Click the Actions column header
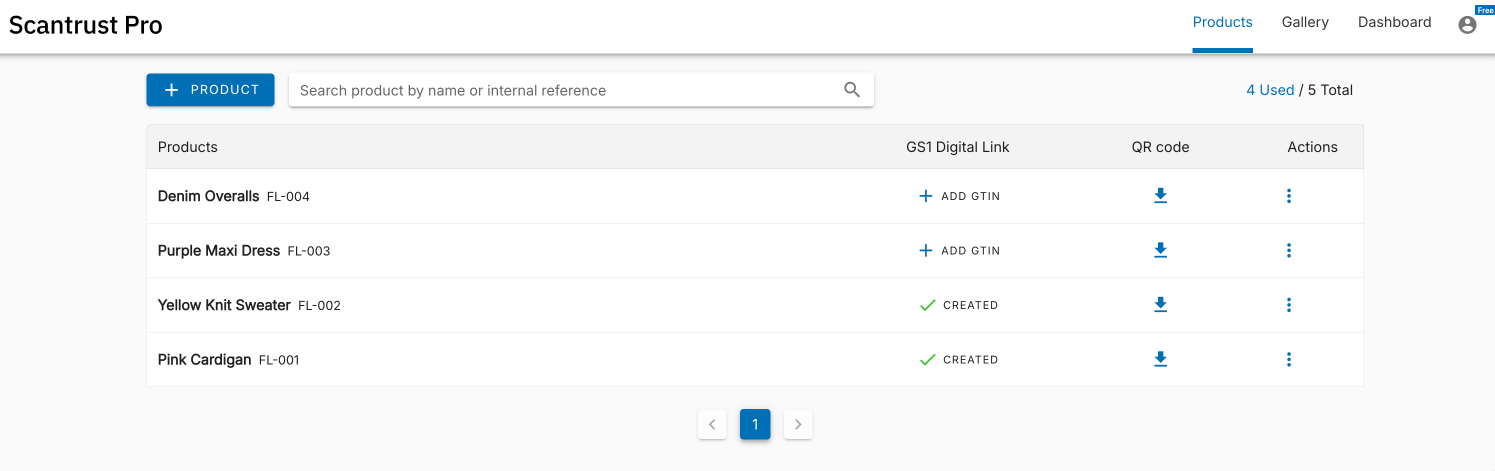The width and height of the screenshot is (1495, 471). pyautogui.click(x=1312, y=147)
